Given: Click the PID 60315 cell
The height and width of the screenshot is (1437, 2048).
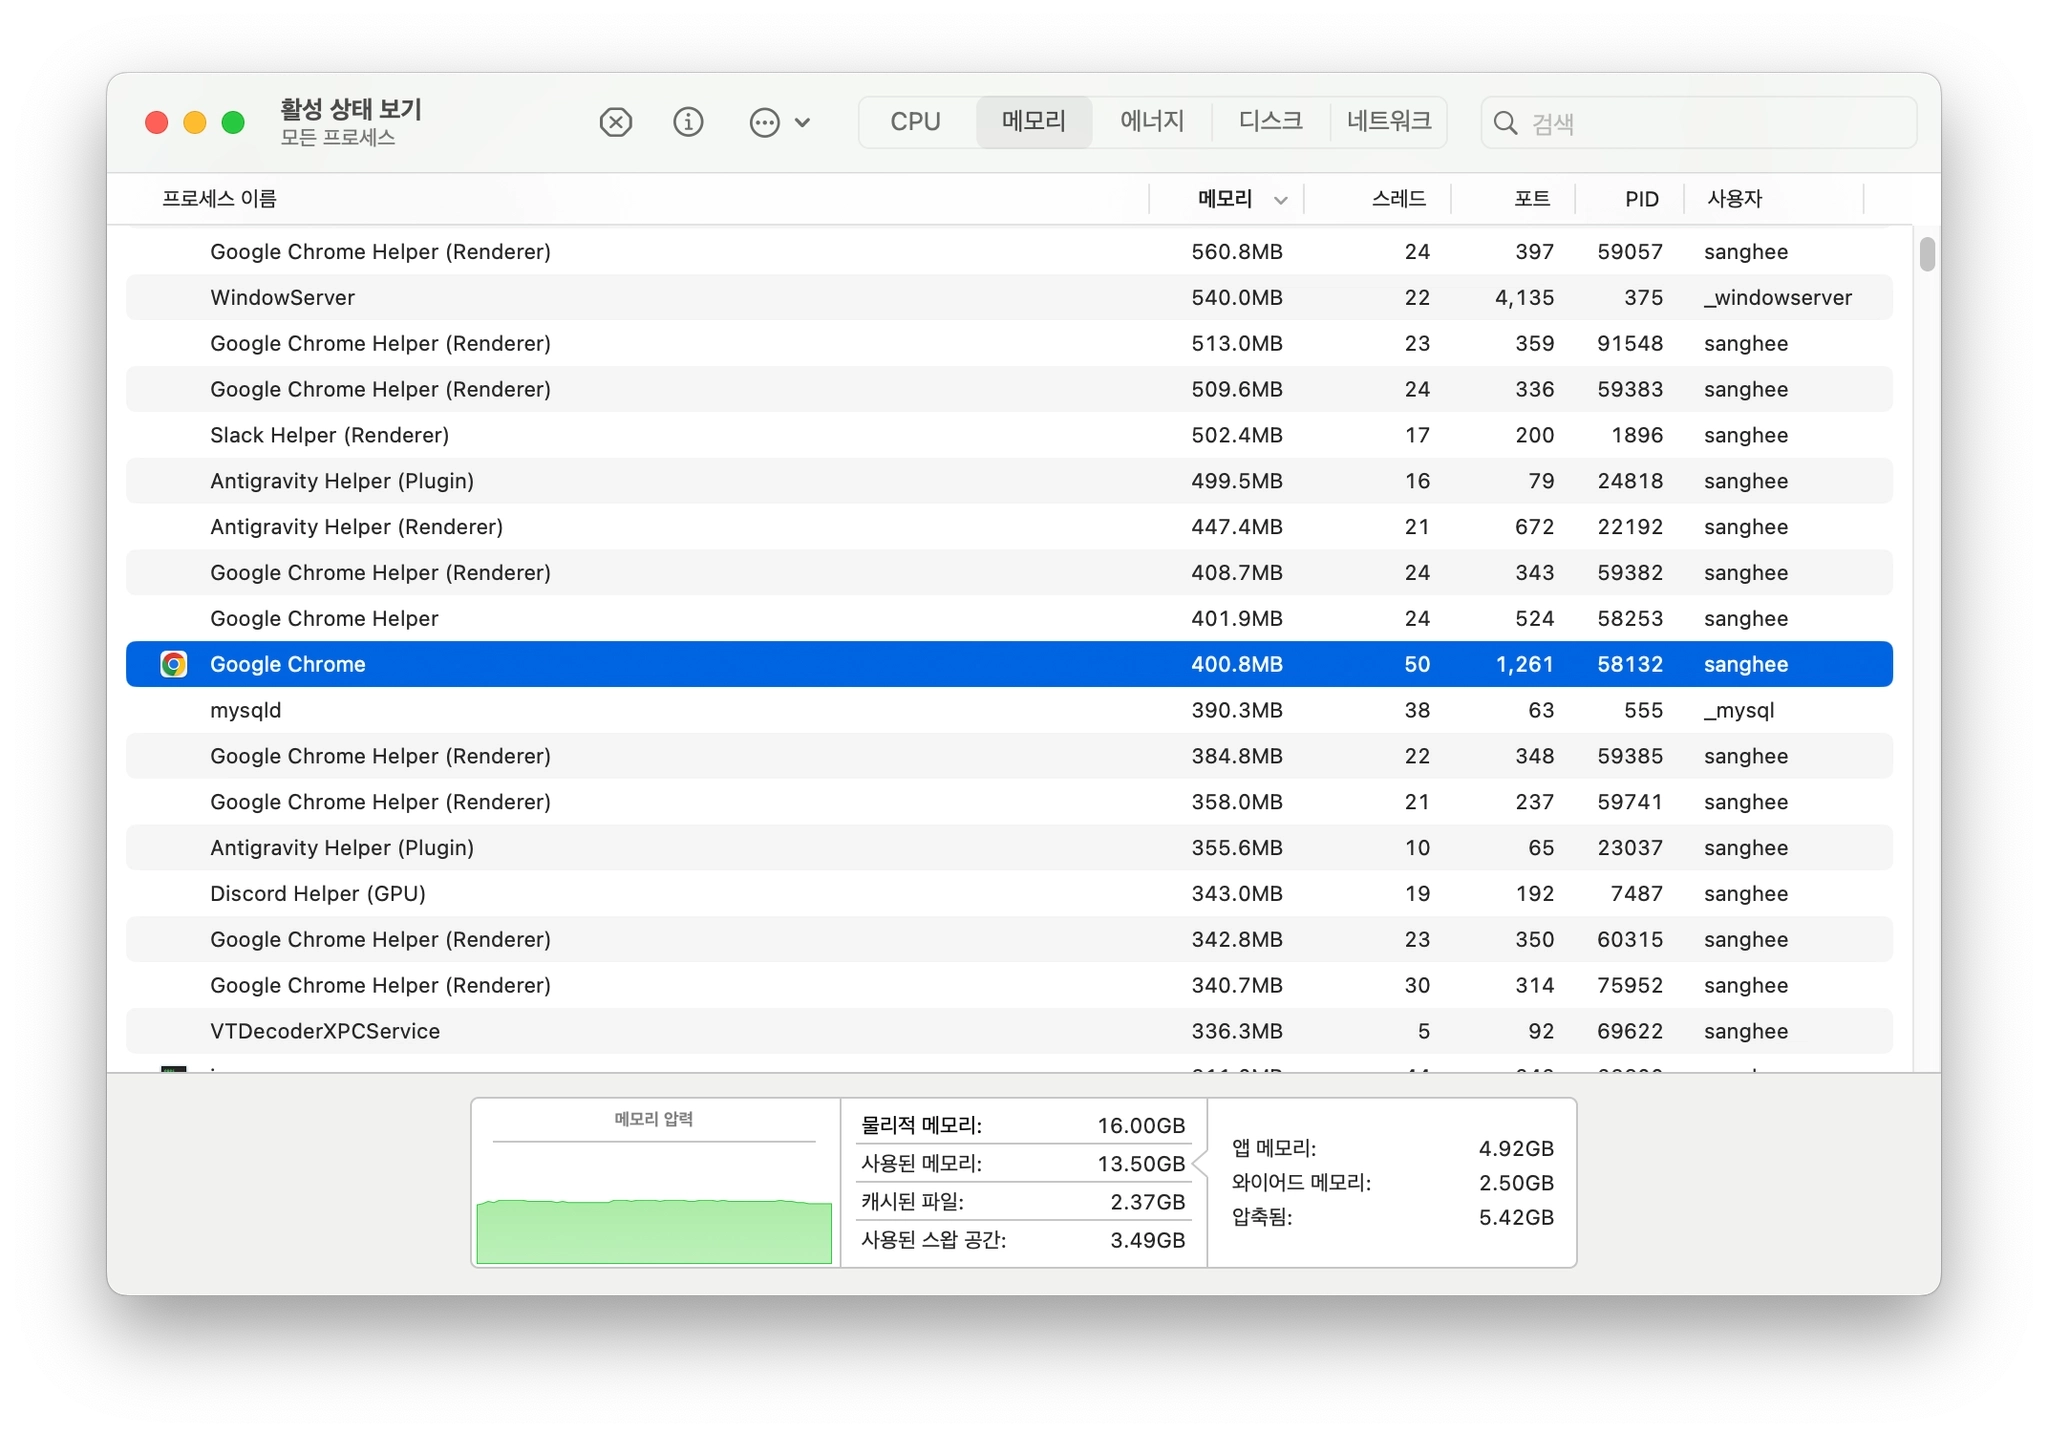Looking at the screenshot, I should (x=1630, y=940).
